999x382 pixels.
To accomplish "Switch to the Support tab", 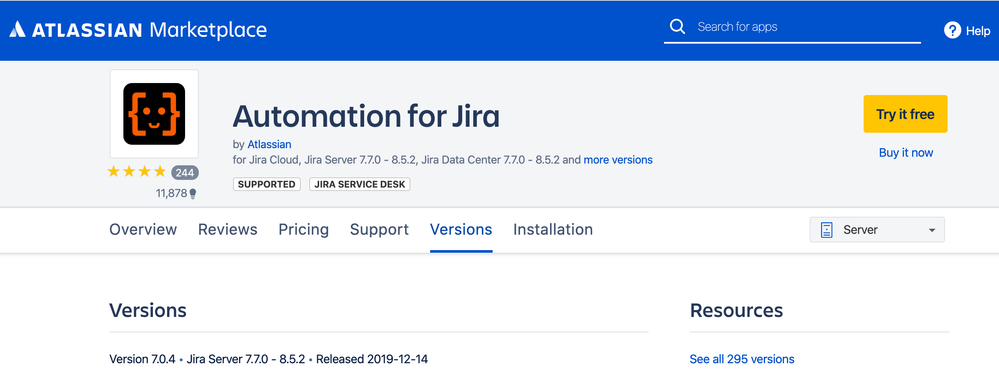I will pos(379,229).
